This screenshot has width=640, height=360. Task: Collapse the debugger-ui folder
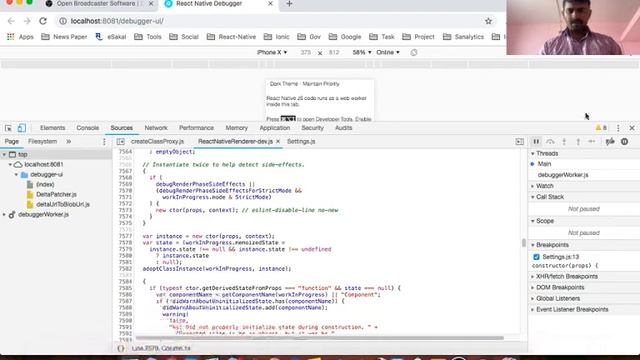pos(16,175)
